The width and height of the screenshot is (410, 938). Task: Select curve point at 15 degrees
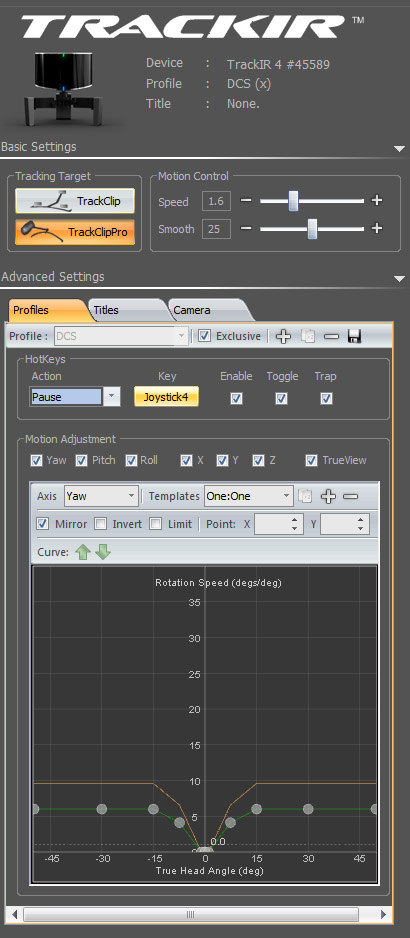pyautogui.click(x=256, y=809)
